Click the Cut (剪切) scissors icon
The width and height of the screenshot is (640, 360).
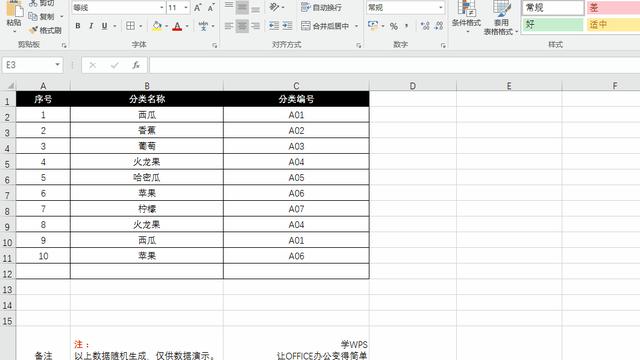(33, 3)
